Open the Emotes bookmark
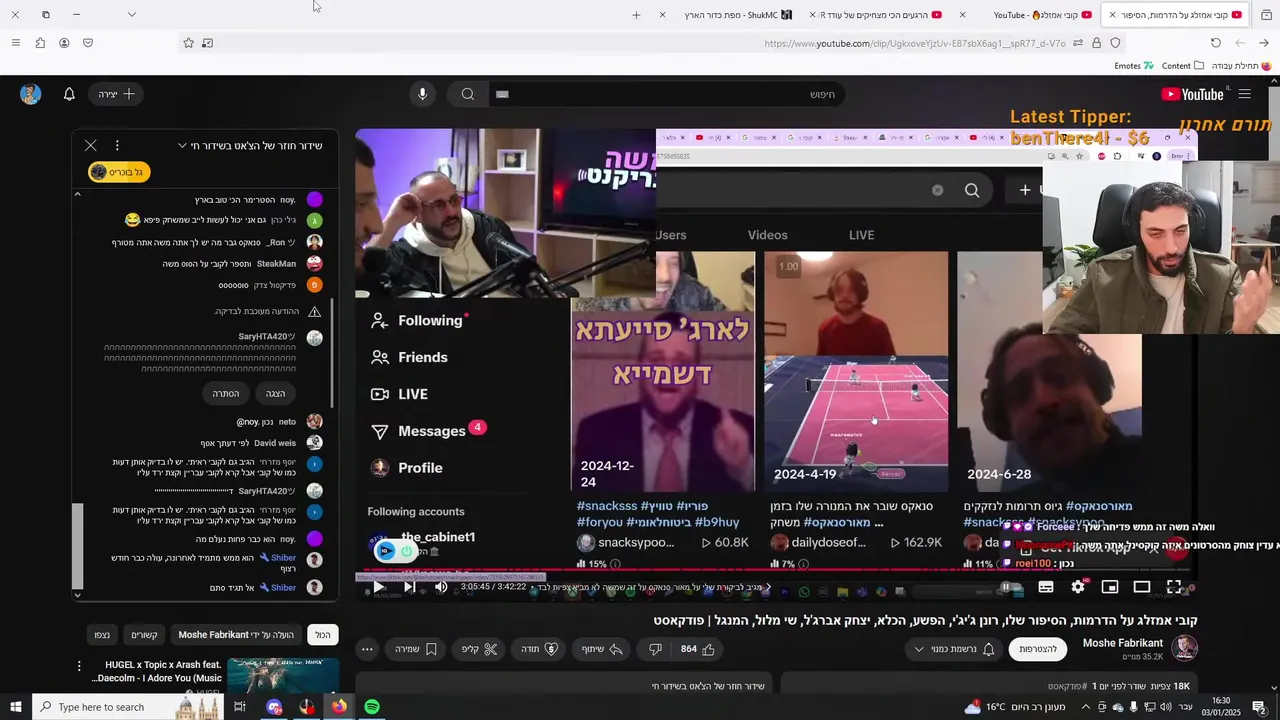Screen dimensions: 1280x720 pyautogui.click(x=1134, y=66)
